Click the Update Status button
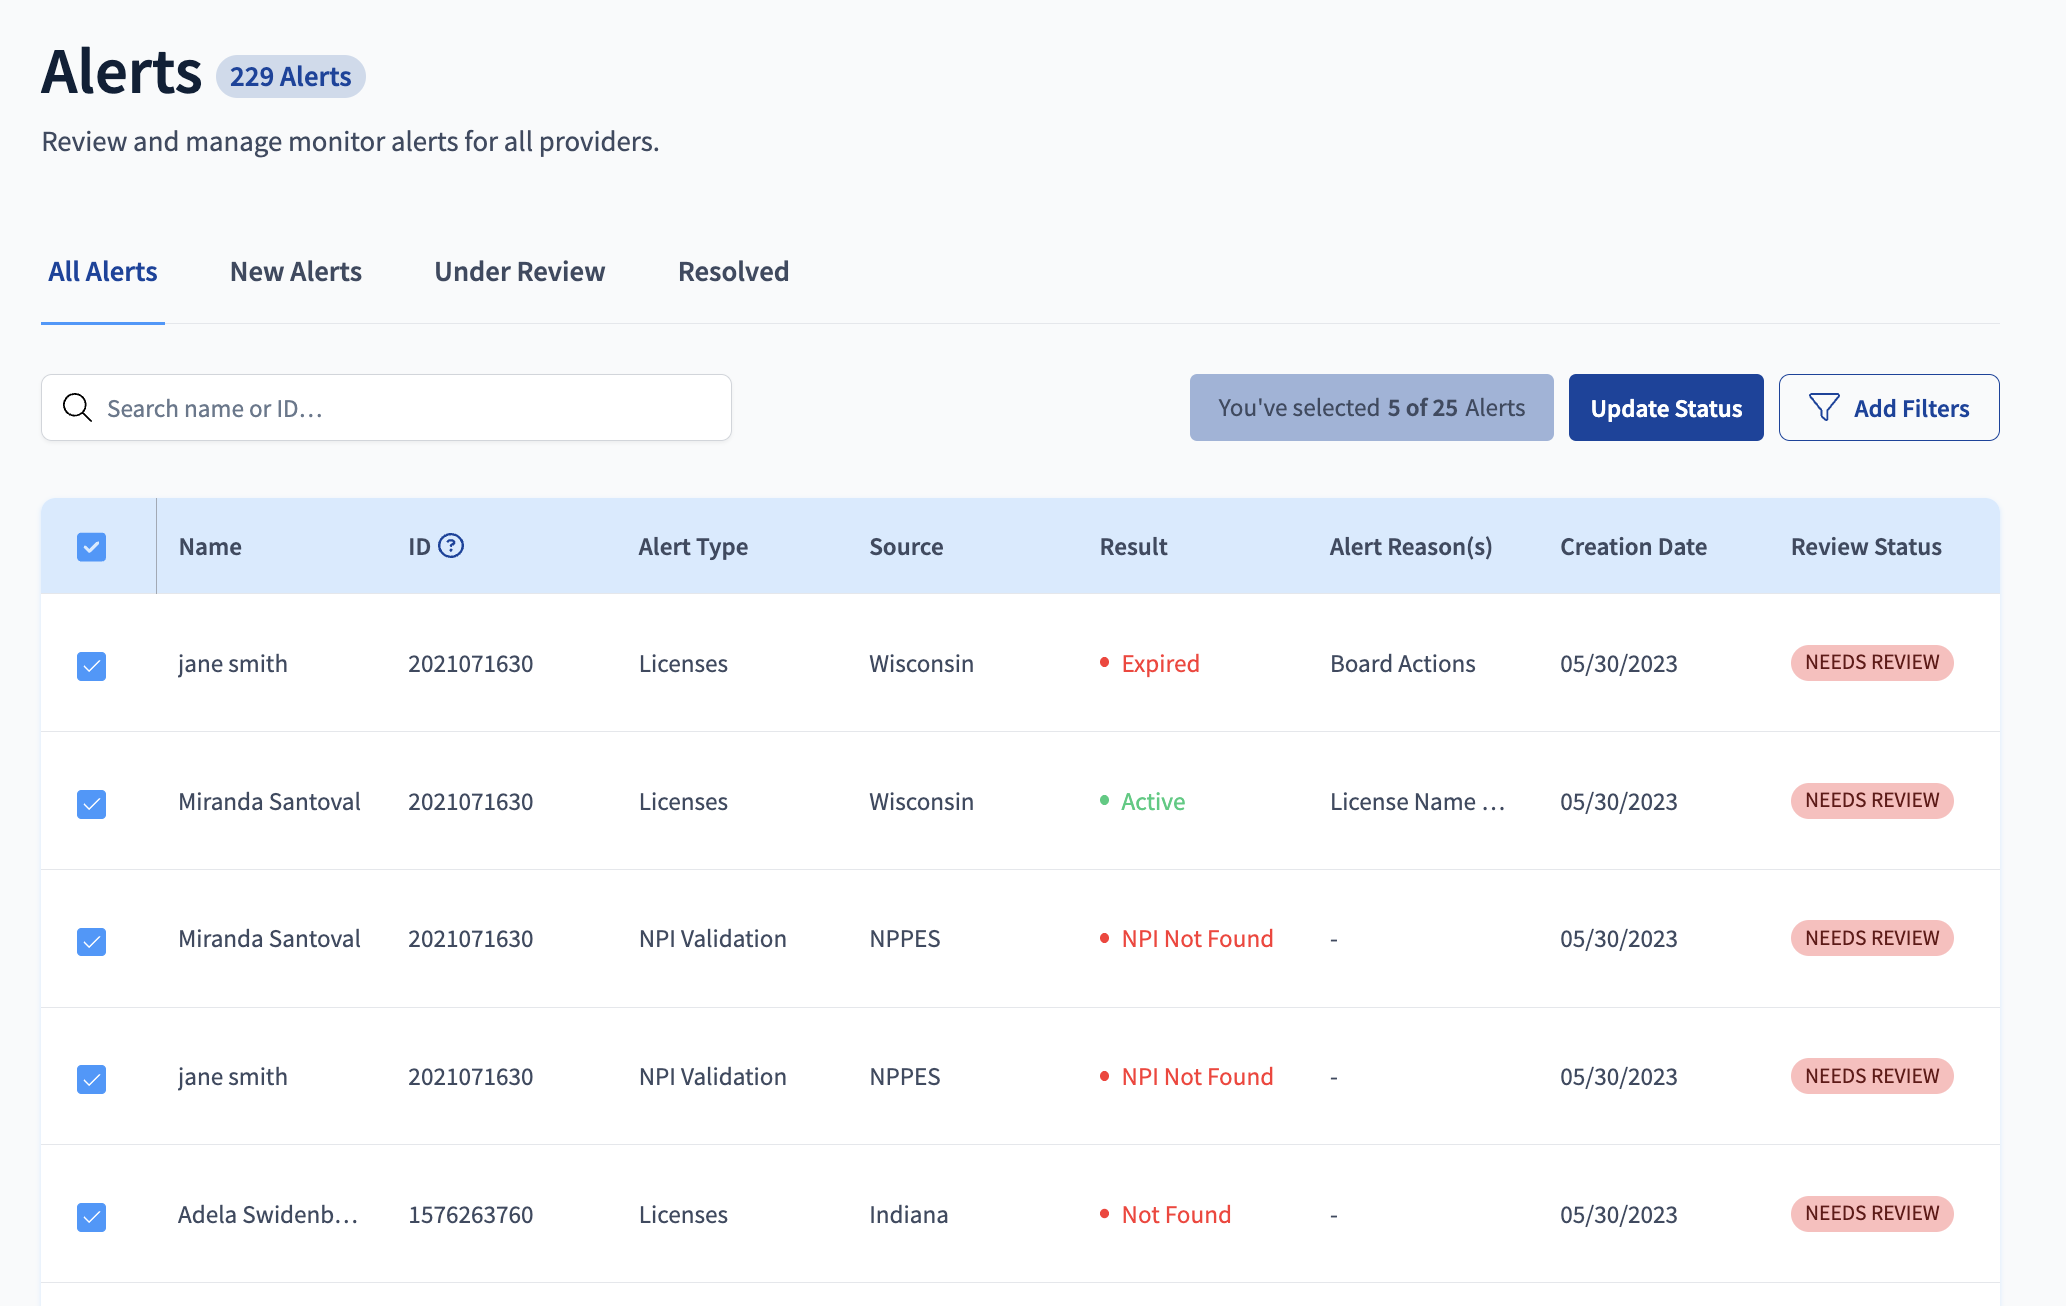The height and width of the screenshot is (1306, 2066). (1666, 408)
